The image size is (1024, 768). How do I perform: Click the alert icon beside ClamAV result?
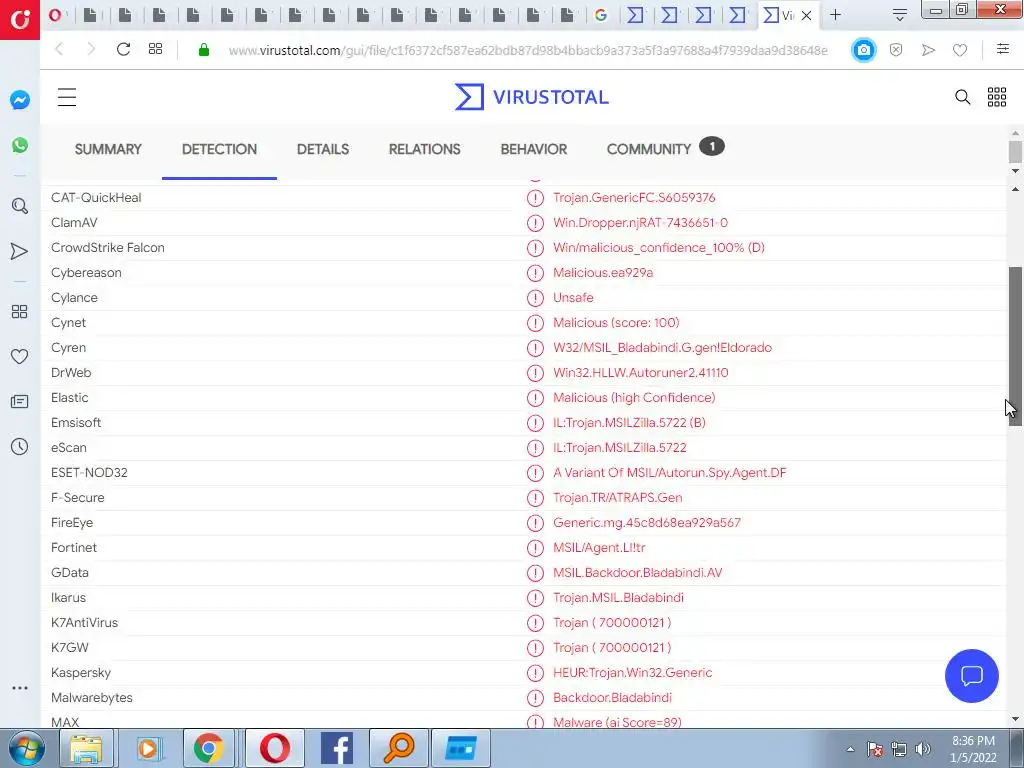[x=535, y=223]
